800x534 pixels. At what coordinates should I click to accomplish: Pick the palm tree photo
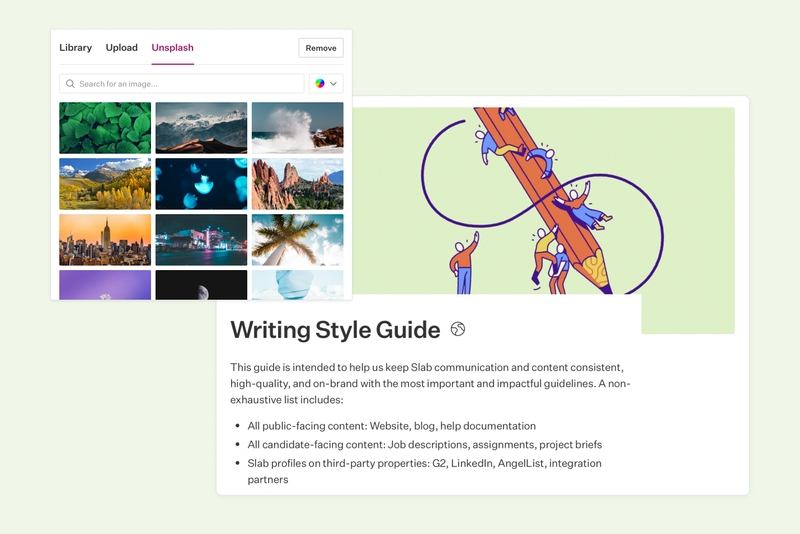click(x=297, y=239)
